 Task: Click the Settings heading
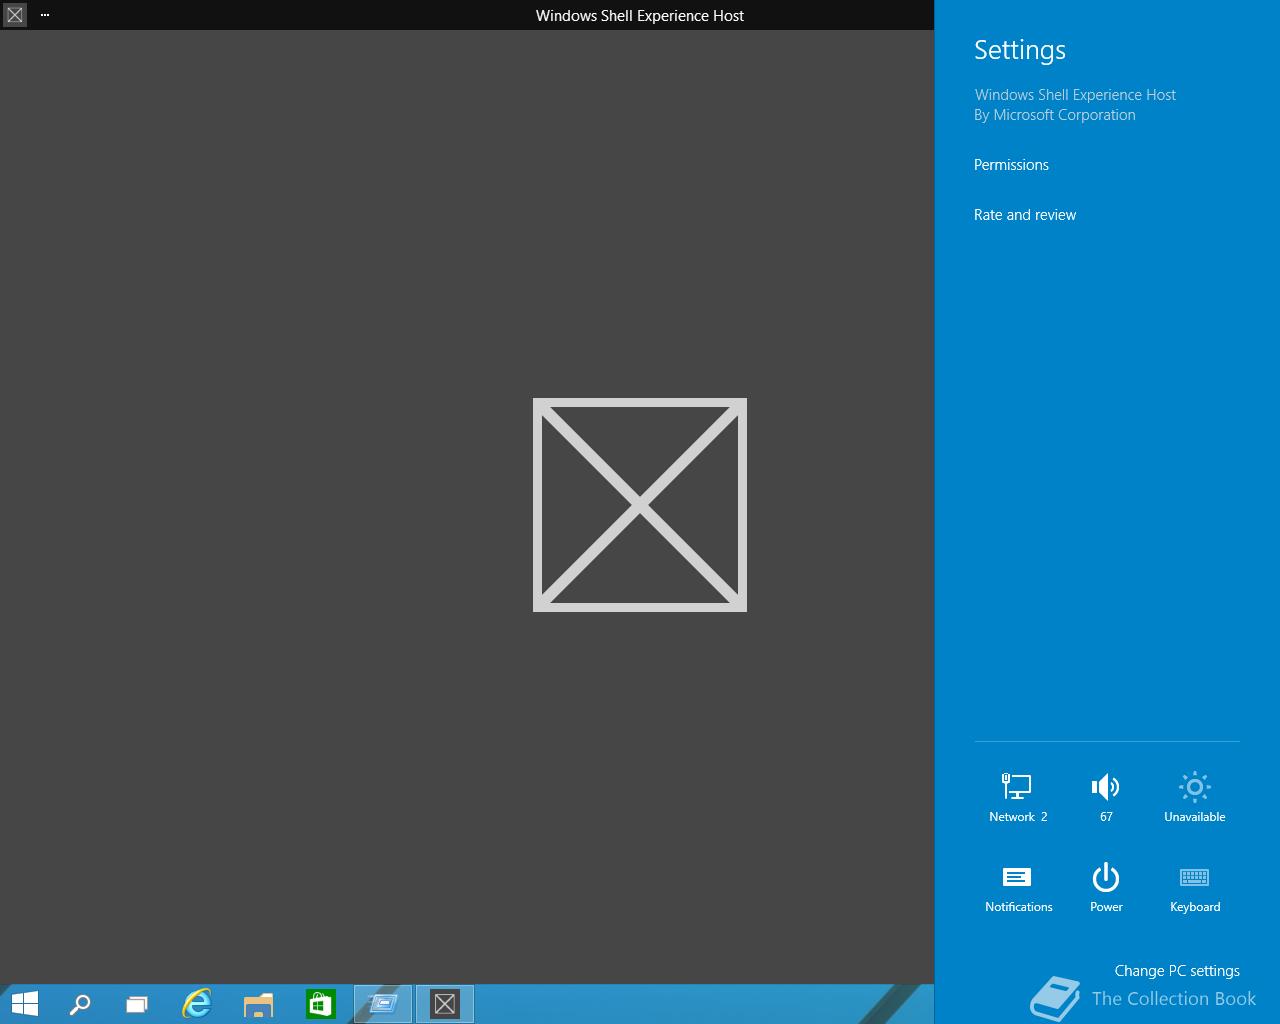pos(1020,50)
